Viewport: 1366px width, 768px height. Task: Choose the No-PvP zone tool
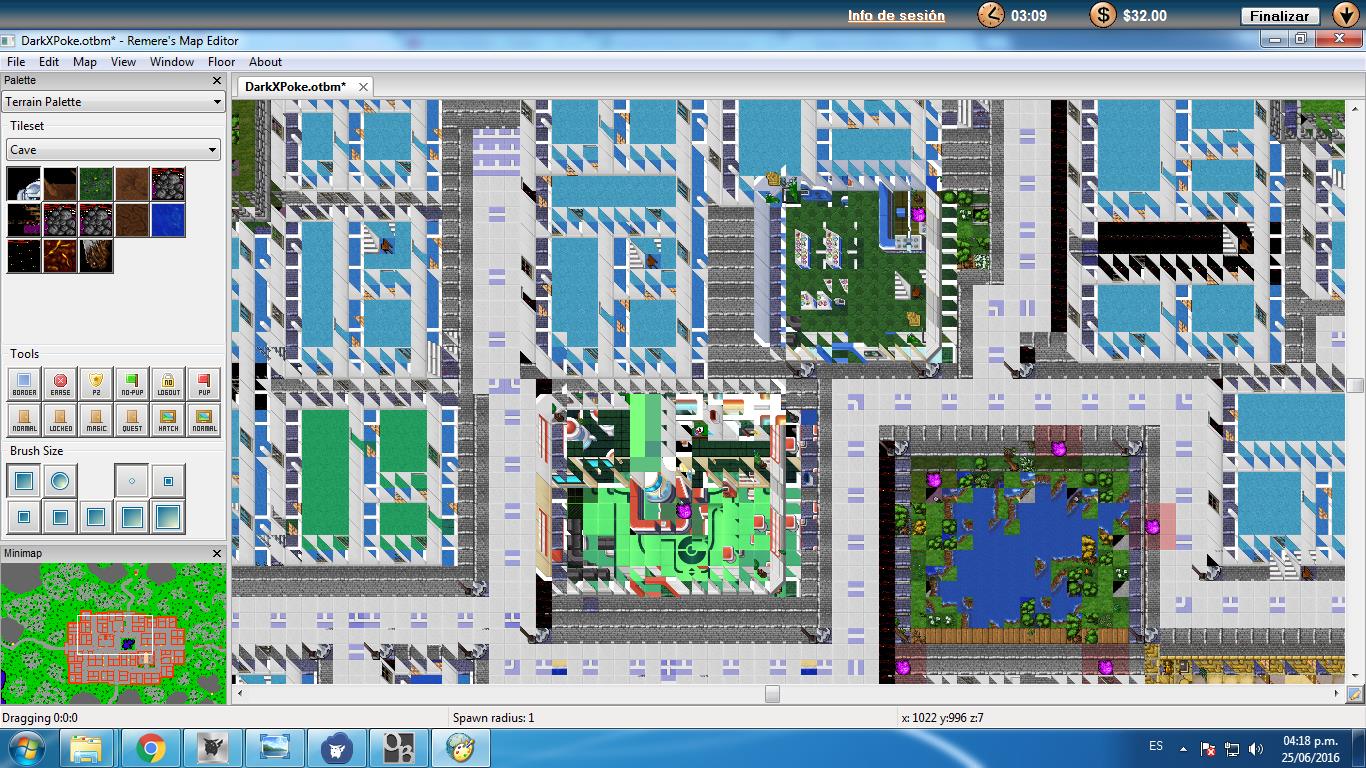click(132, 384)
